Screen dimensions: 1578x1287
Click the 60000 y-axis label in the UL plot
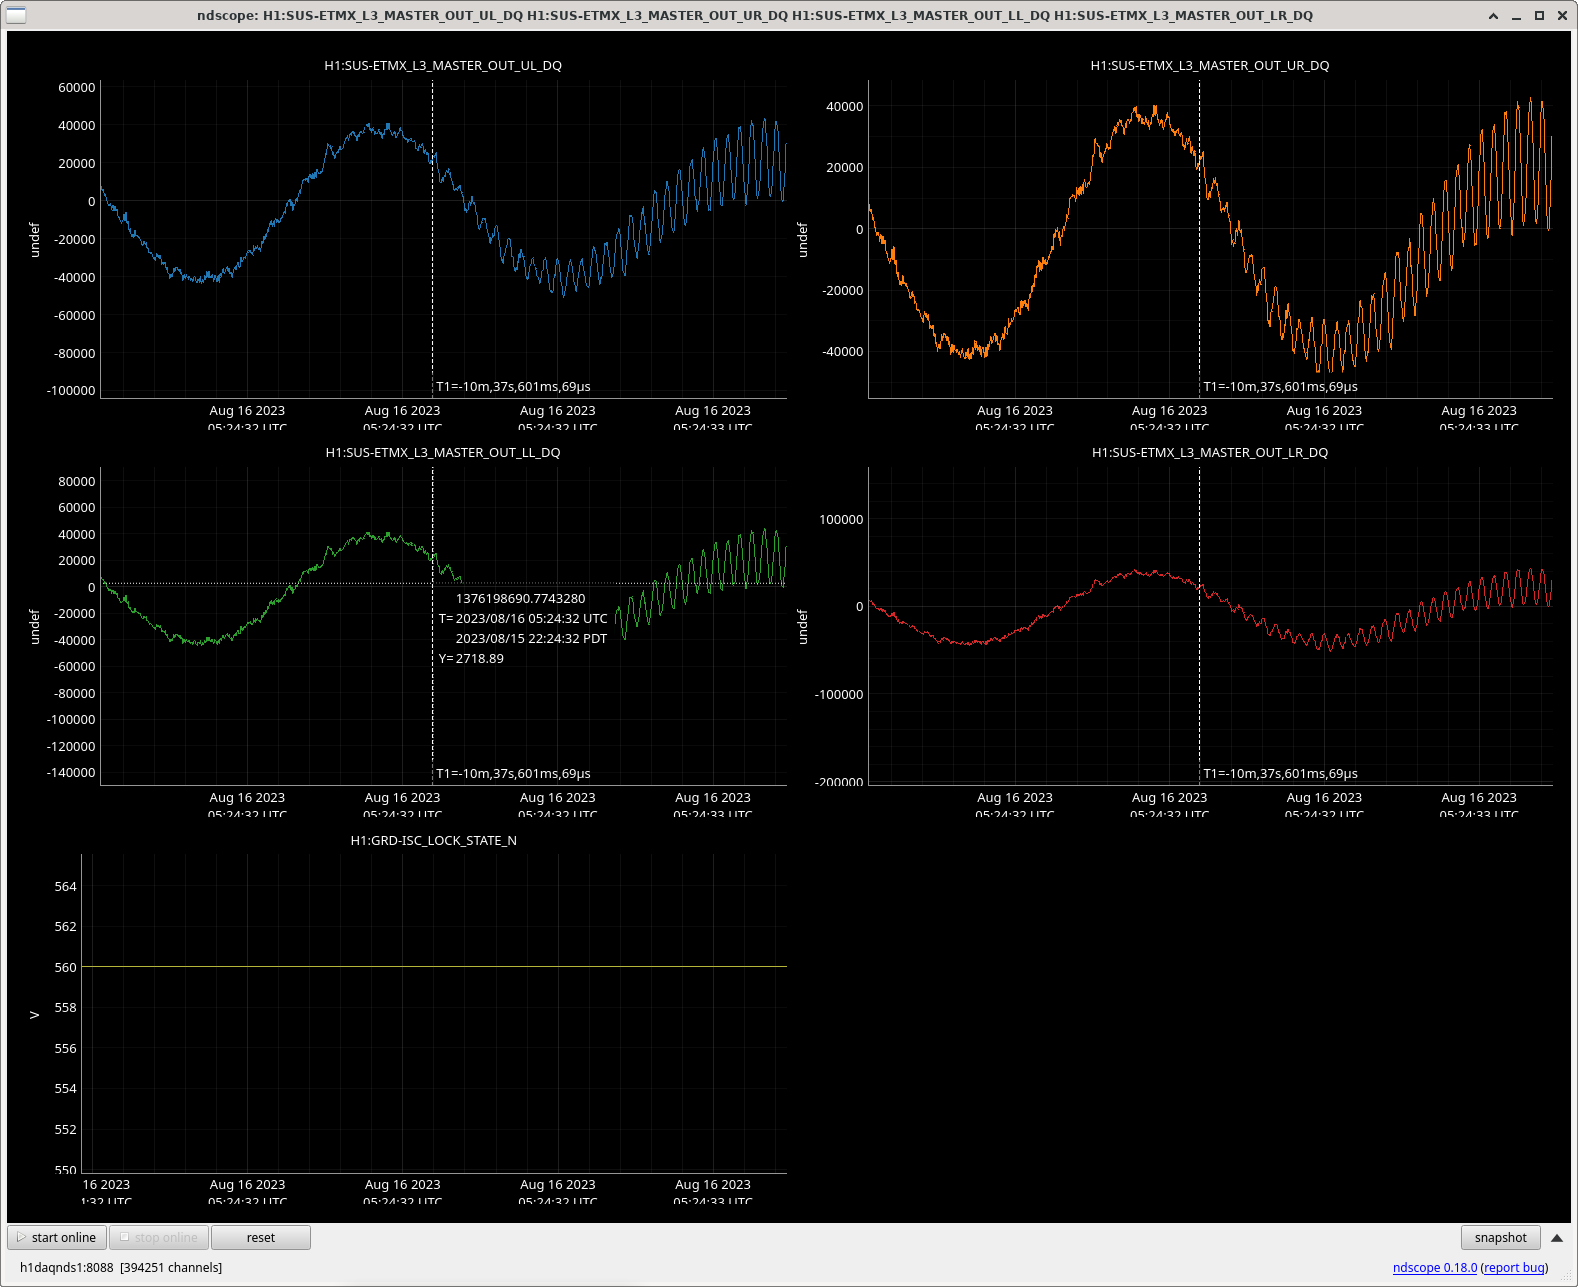pos(77,87)
